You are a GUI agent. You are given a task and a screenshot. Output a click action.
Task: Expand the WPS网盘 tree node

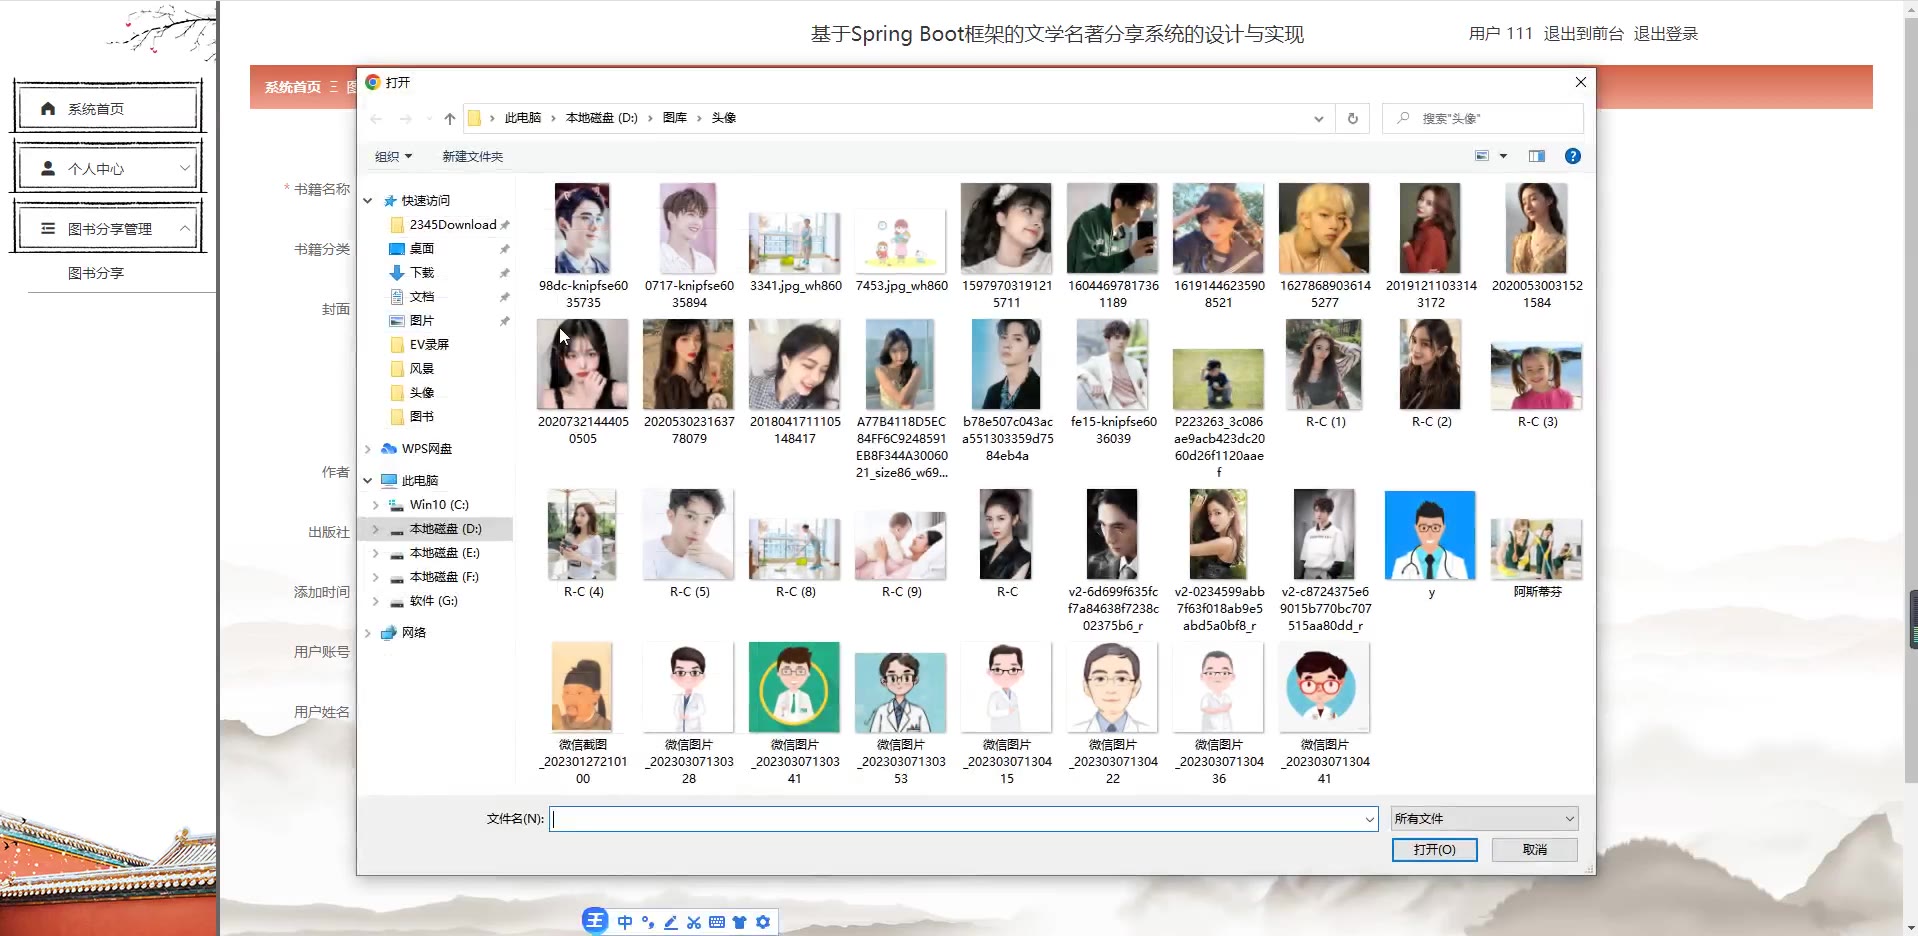(368, 449)
